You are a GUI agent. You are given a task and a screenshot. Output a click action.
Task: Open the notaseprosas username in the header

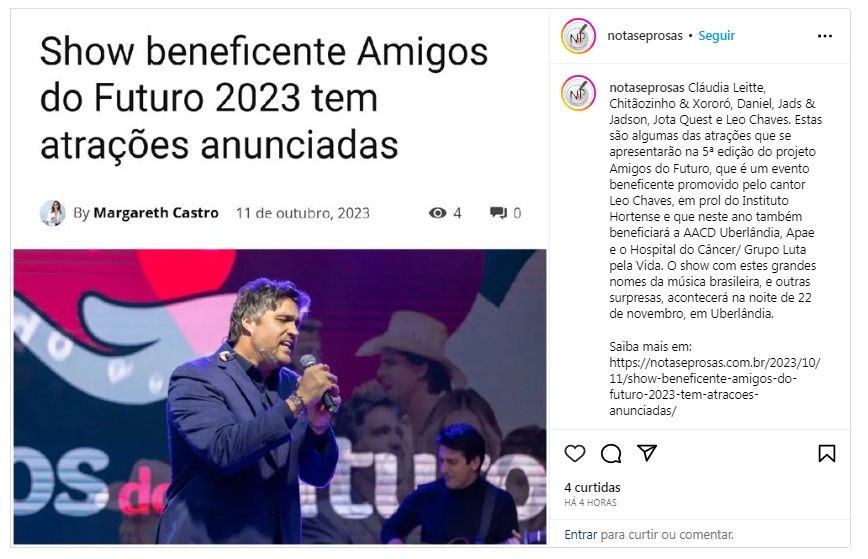pyautogui.click(x=645, y=35)
